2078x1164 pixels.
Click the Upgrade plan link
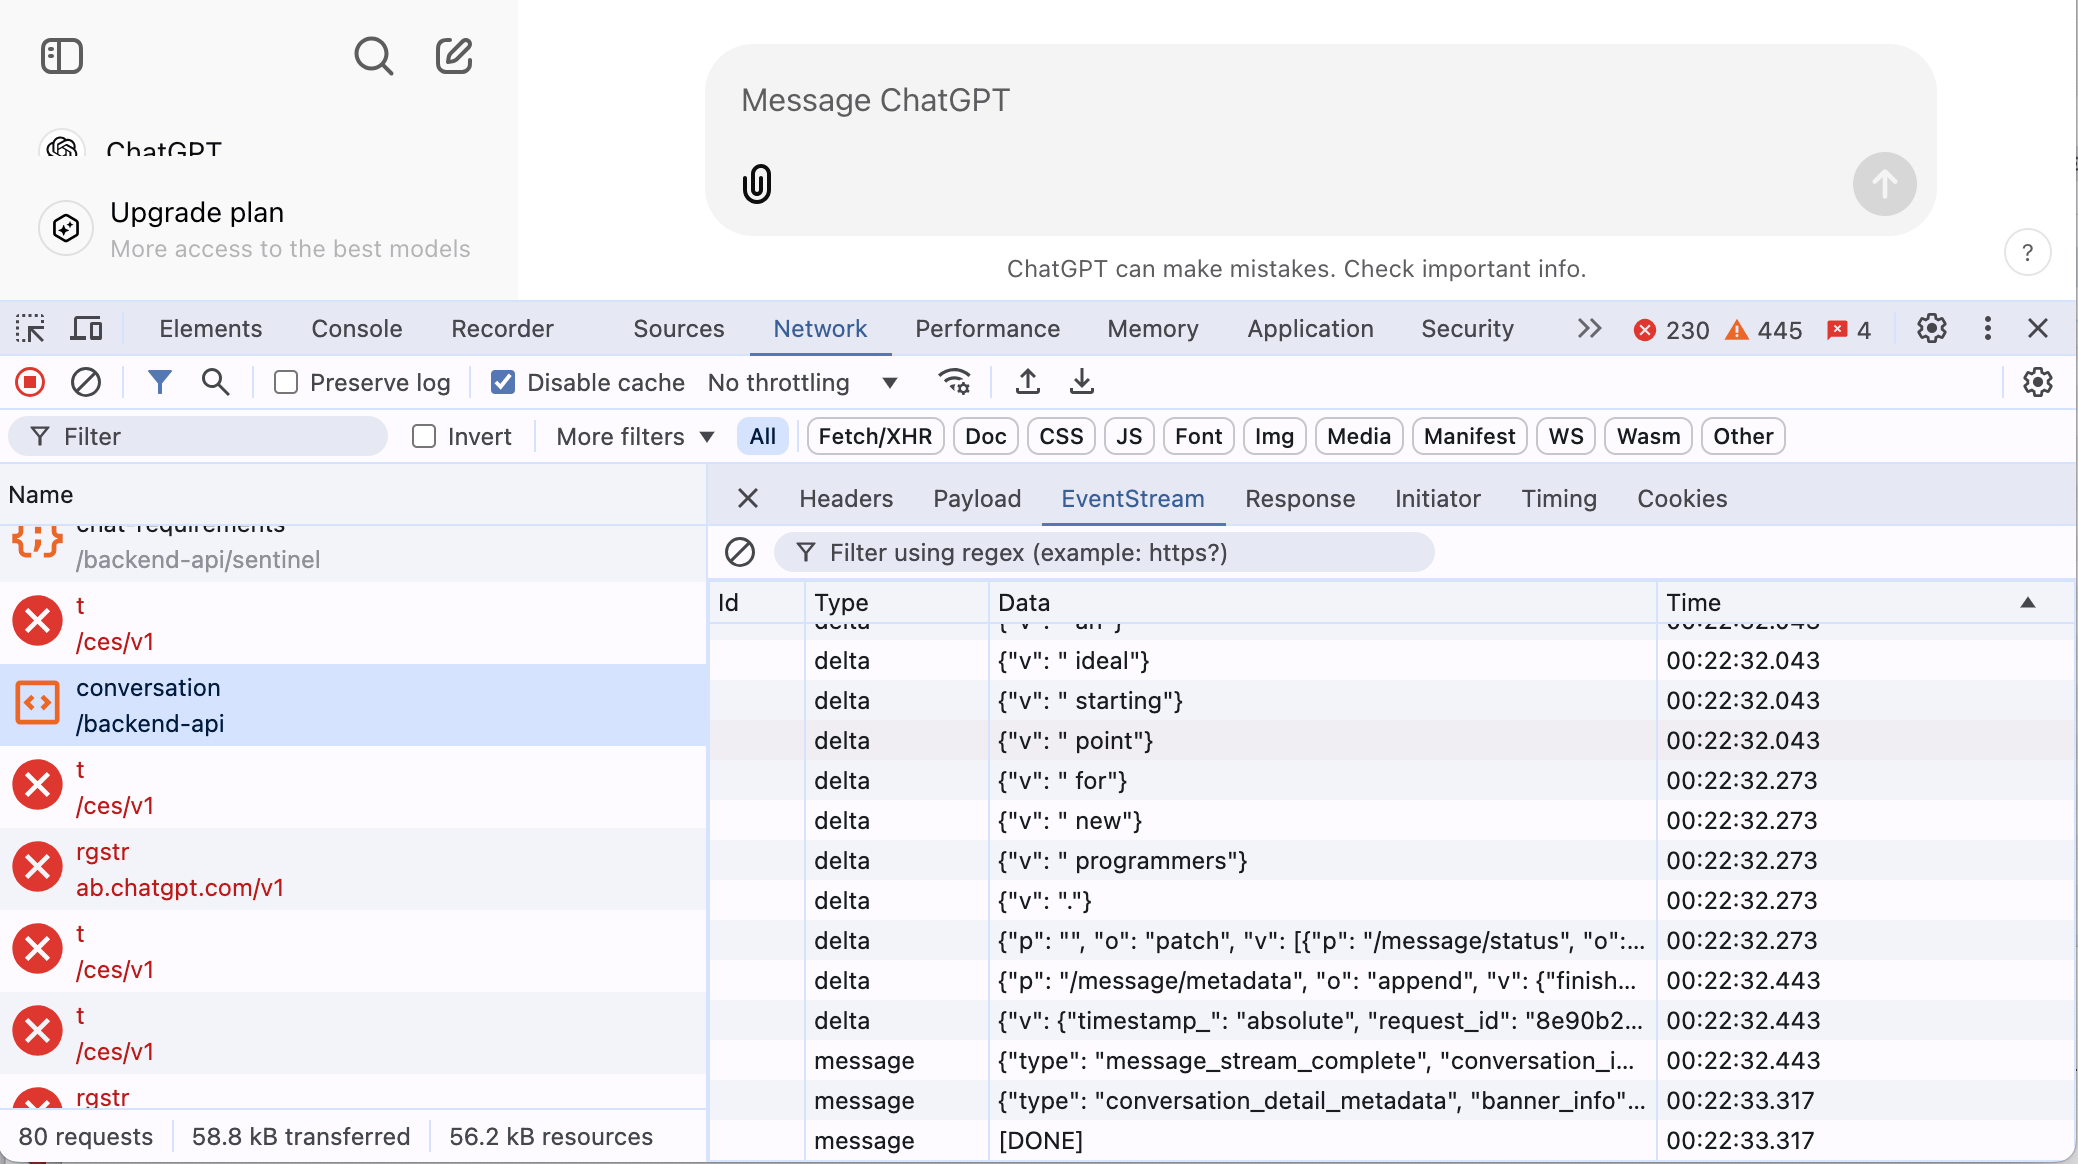coord(197,212)
